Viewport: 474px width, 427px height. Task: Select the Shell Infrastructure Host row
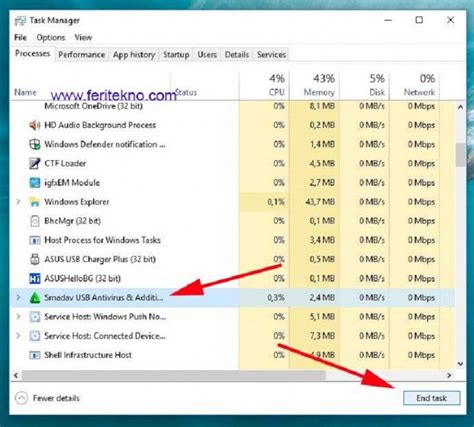233,355
